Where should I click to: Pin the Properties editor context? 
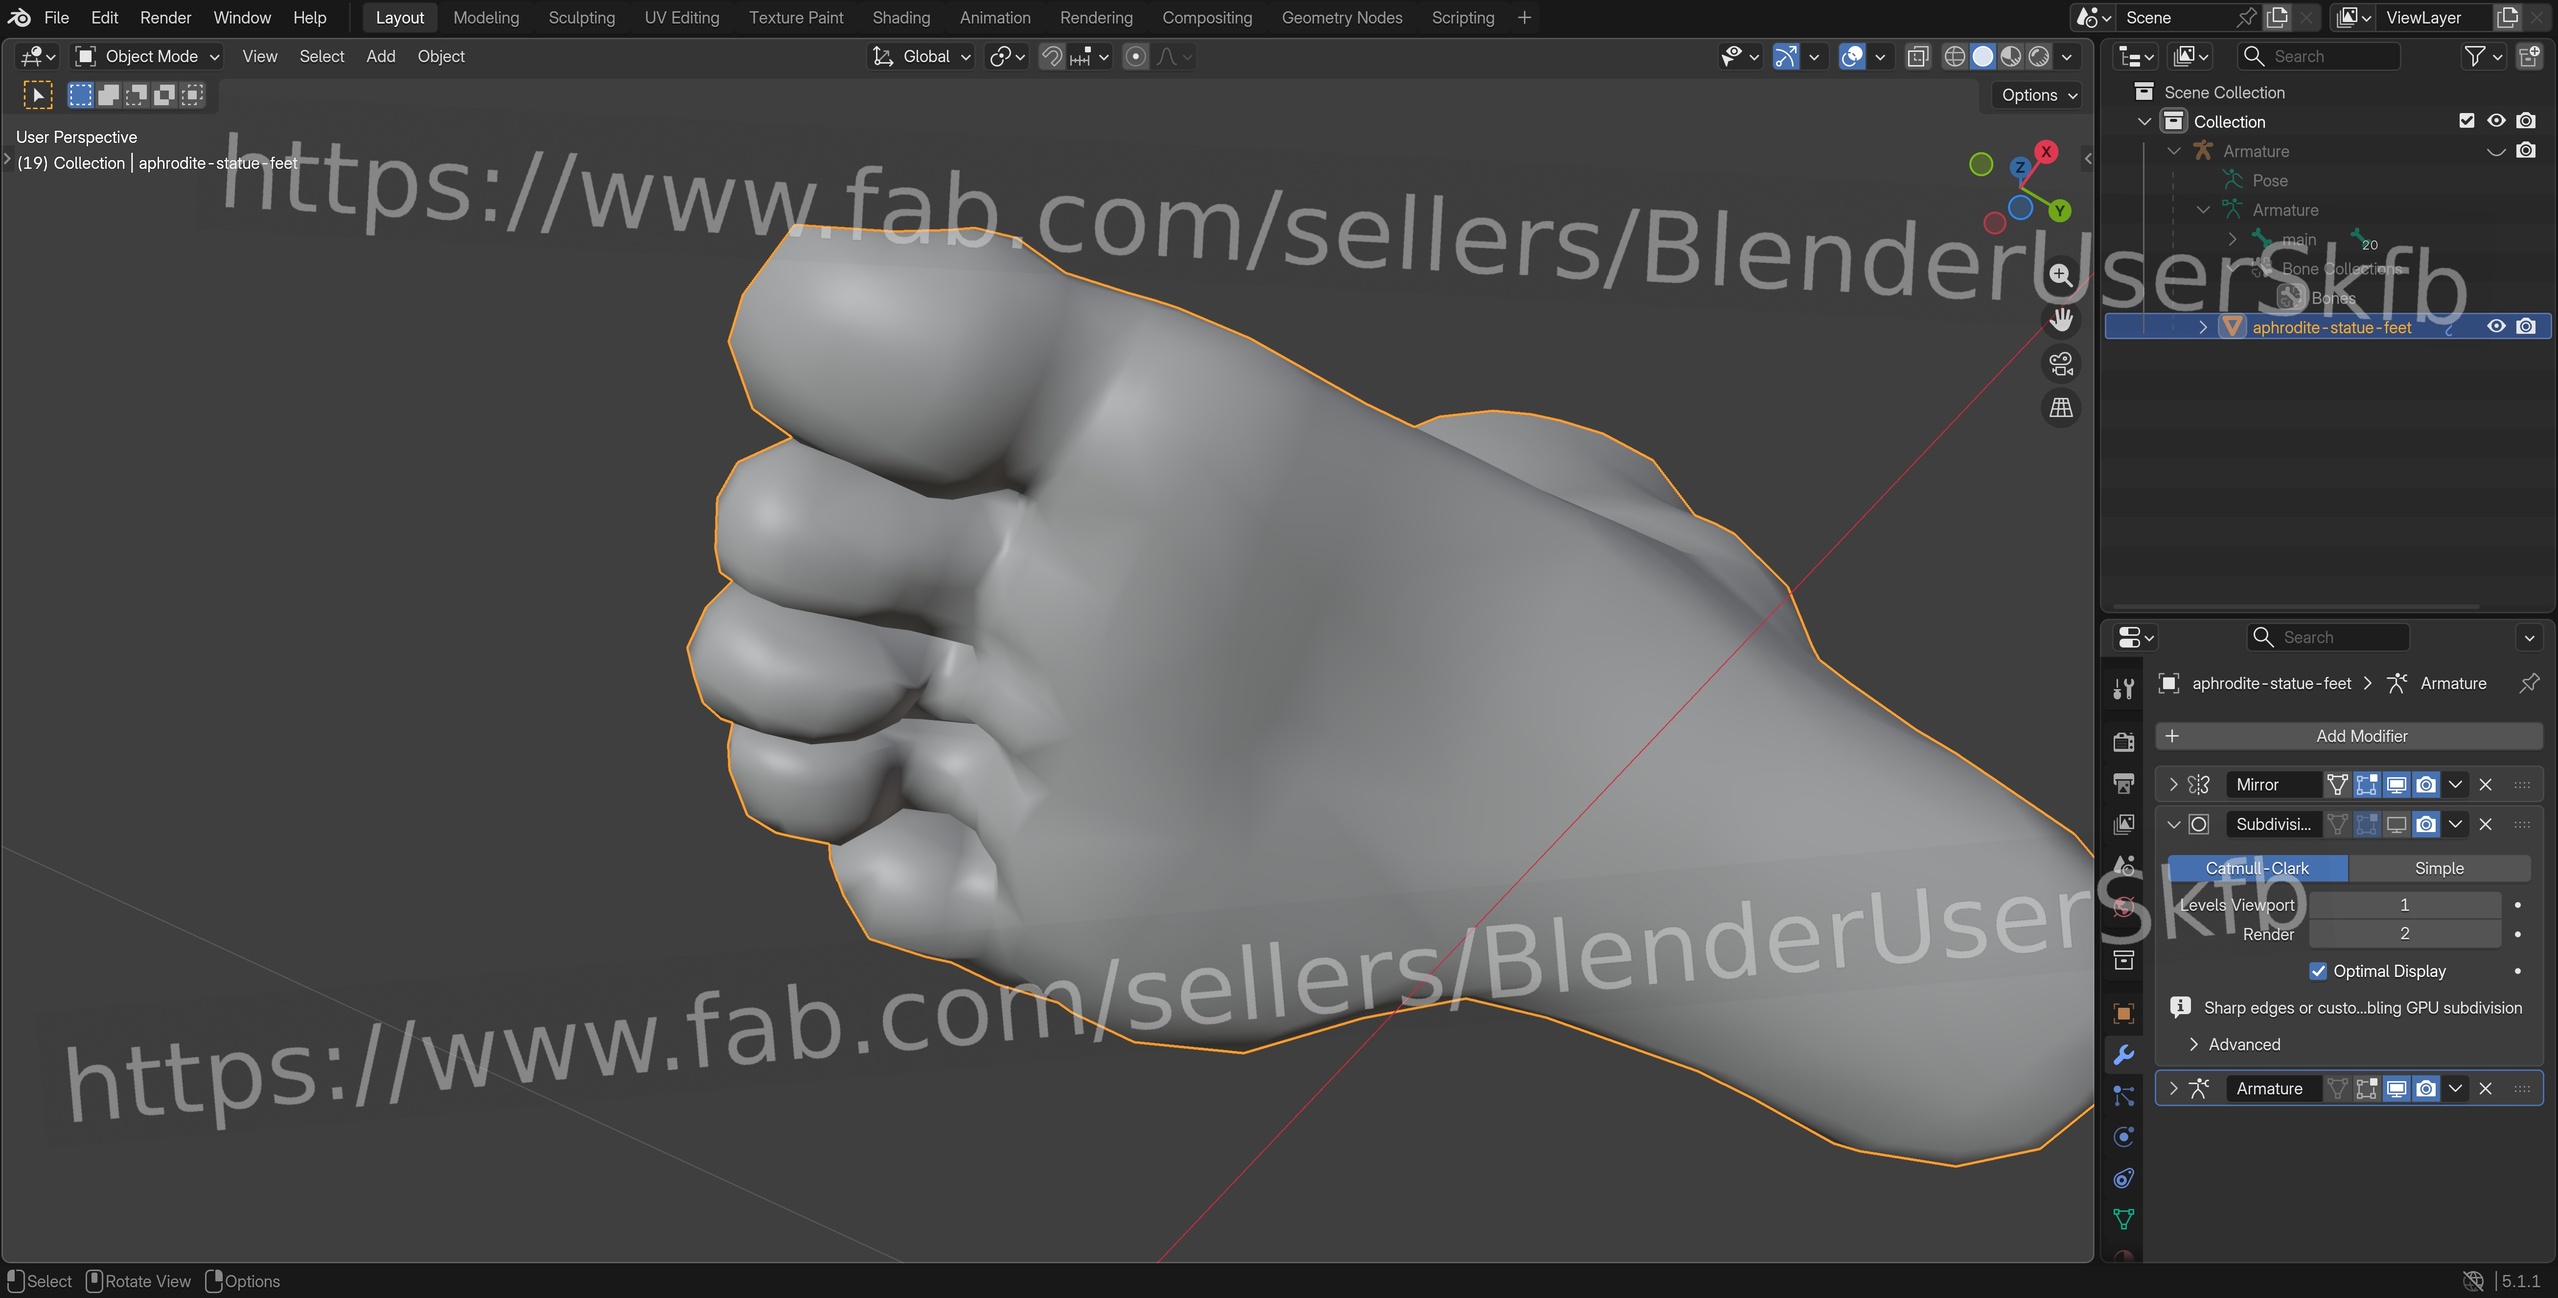click(2529, 683)
